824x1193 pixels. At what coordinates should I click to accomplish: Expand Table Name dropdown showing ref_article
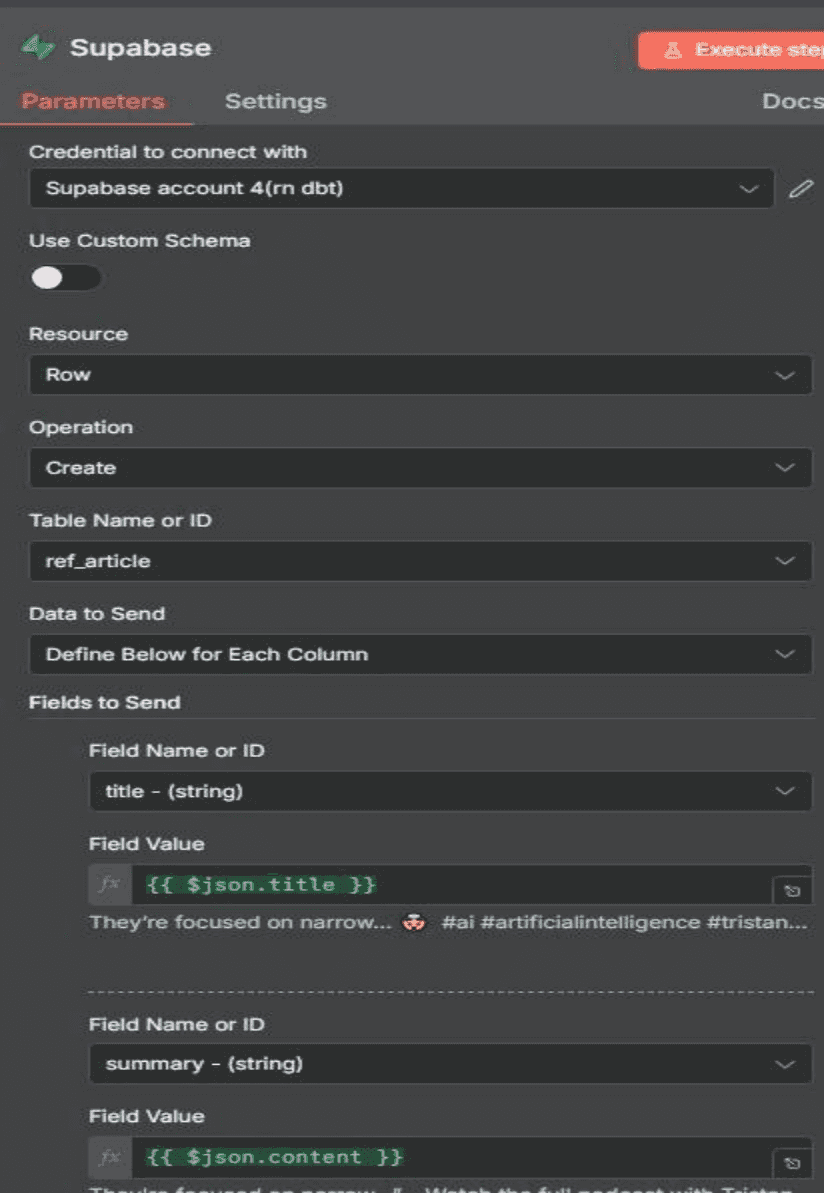pyautogui.click(x=420, y=561)
